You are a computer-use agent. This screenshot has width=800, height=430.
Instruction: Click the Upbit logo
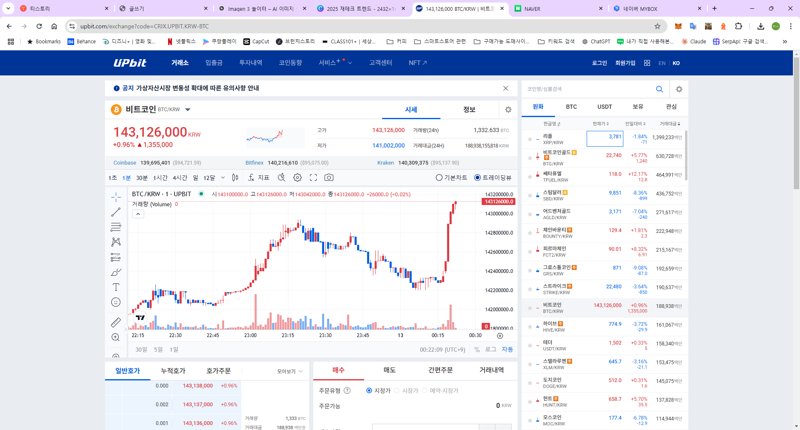click(130, 63)
